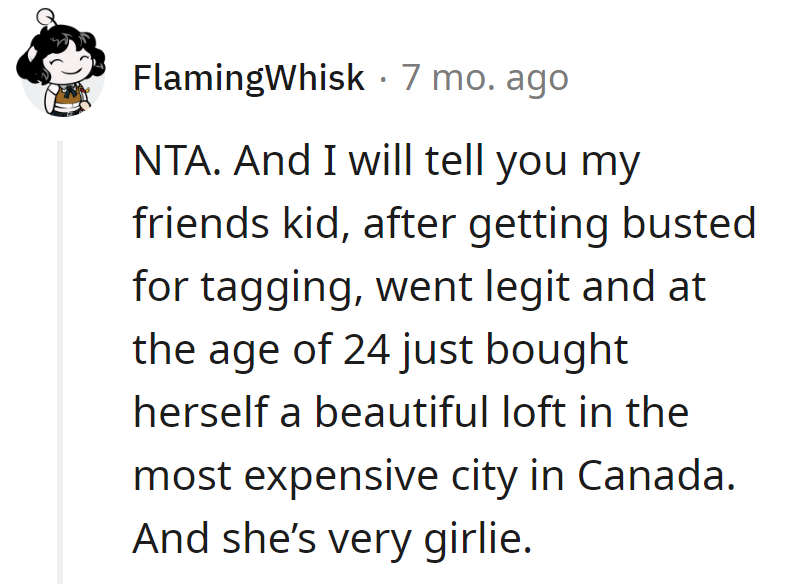Click the word "herself" in the comment
Image resolution: width=811 pixels, height=584 pixels.
(x=200, y=413)
